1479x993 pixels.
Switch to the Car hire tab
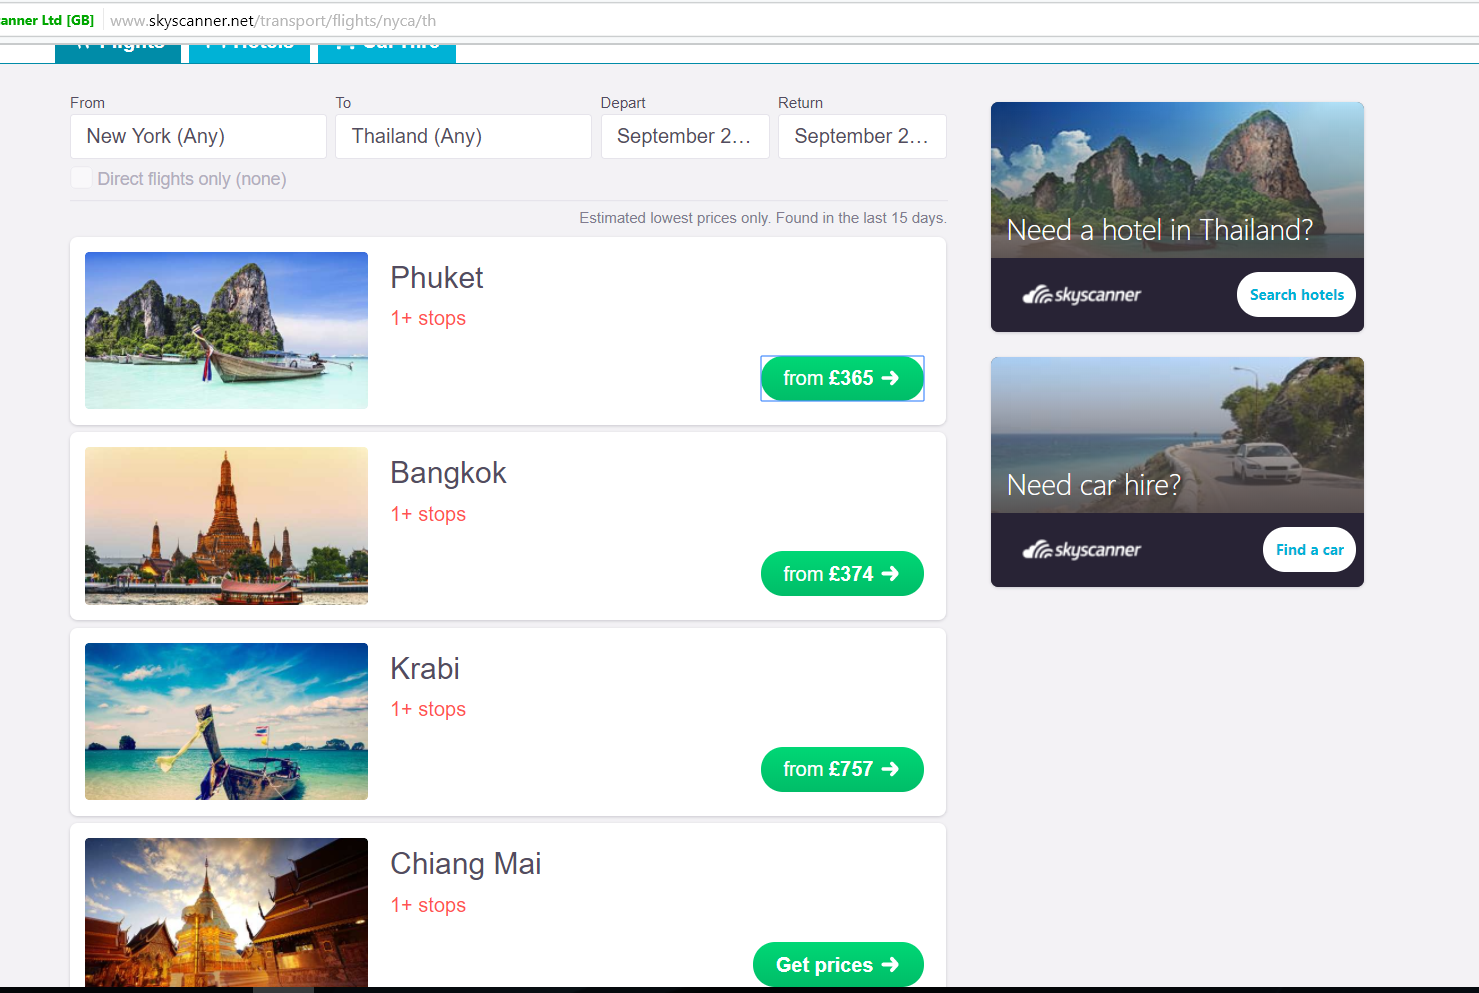(387, 51)
